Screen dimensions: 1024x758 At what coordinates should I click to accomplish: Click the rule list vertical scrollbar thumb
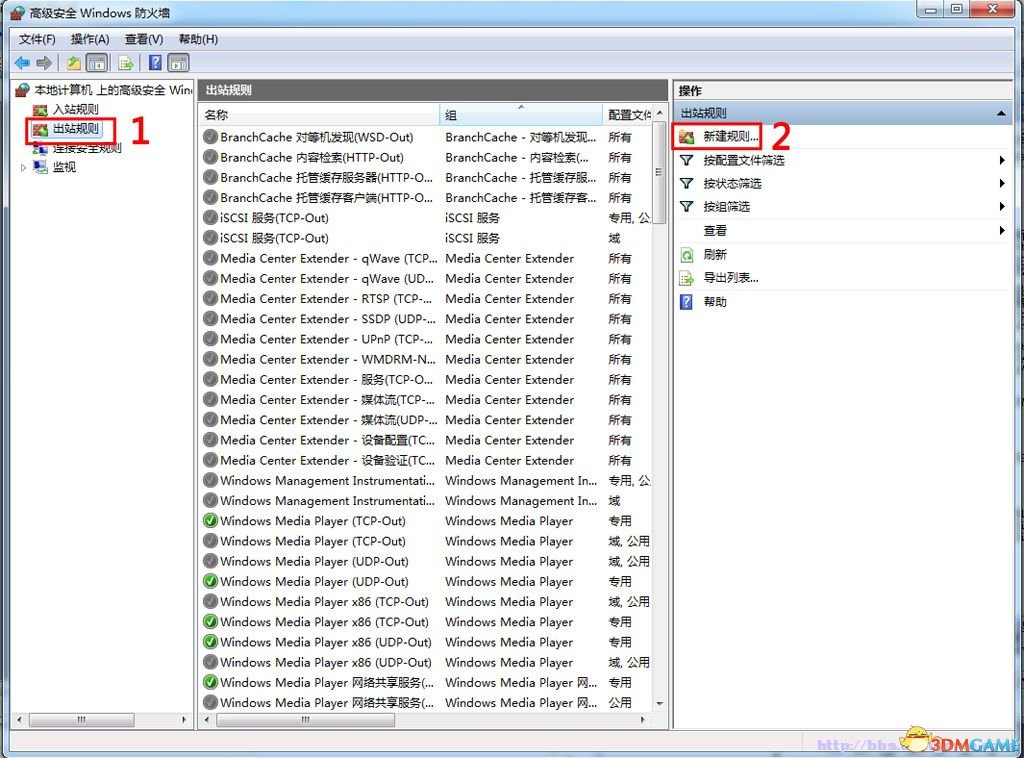(x=659, y=172)
